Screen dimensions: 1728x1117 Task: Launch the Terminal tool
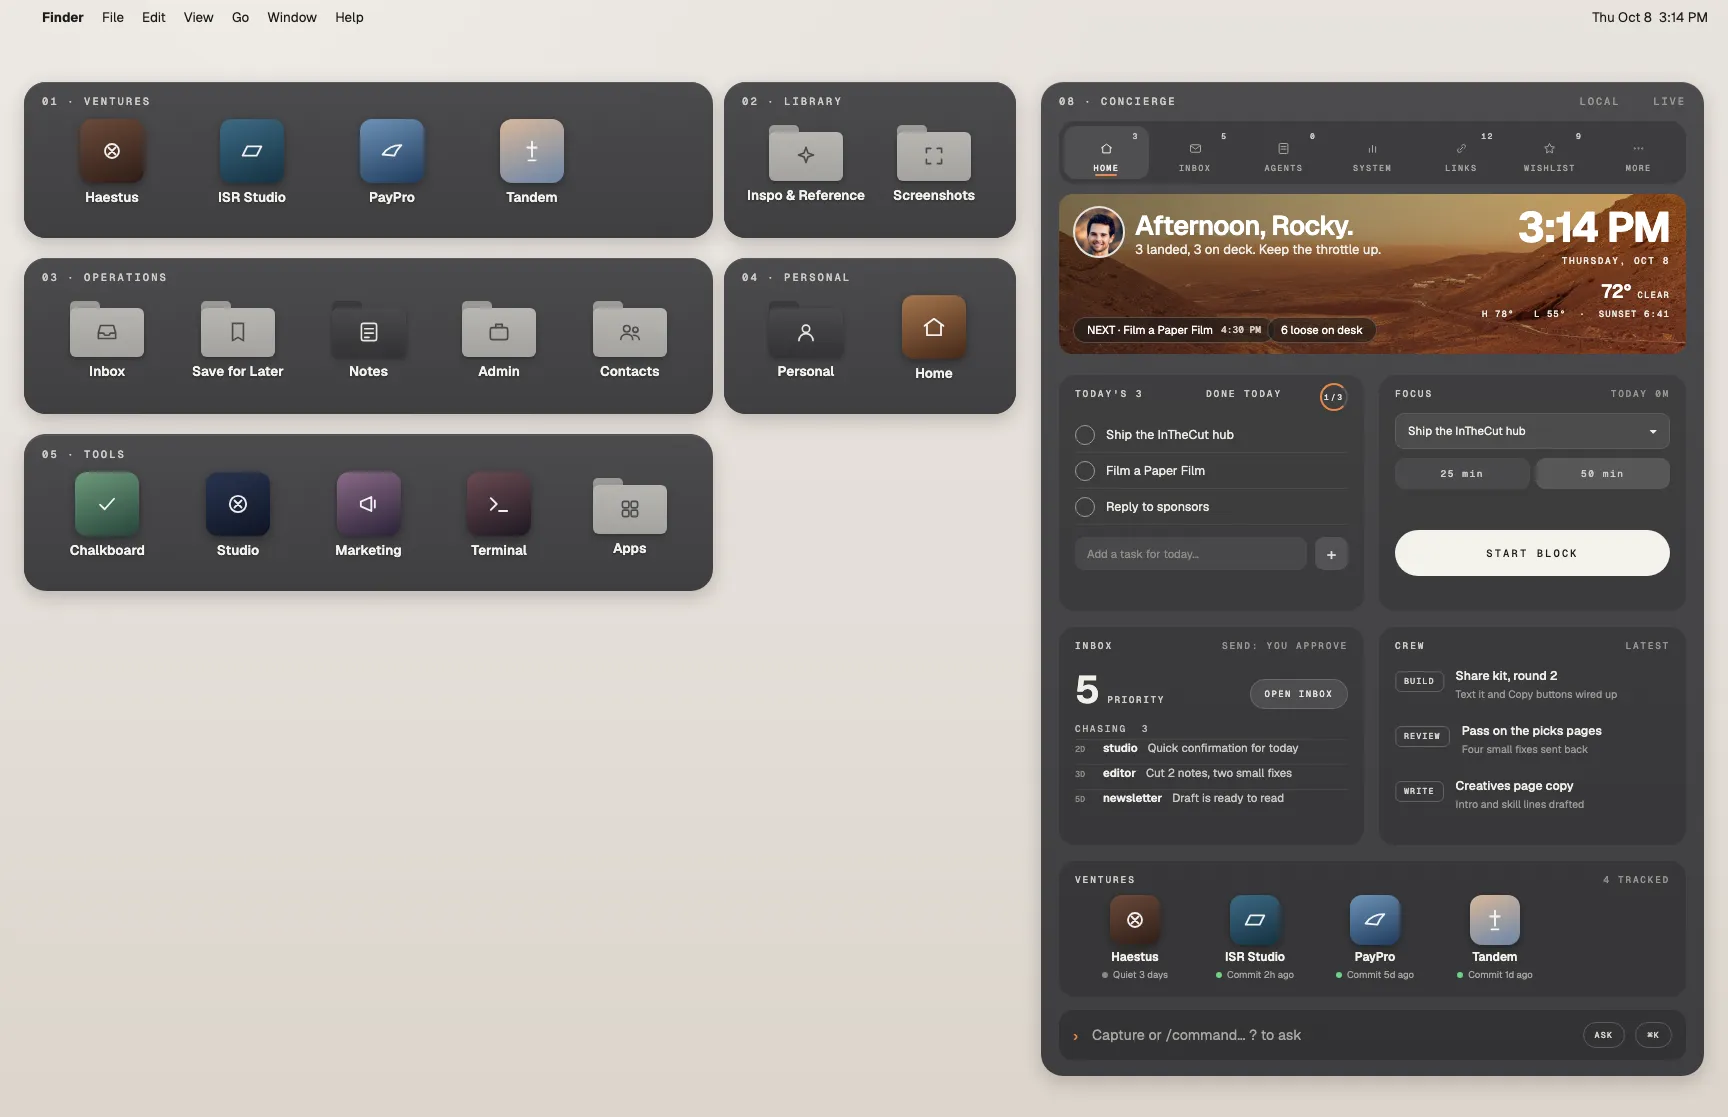pos(499,504)
